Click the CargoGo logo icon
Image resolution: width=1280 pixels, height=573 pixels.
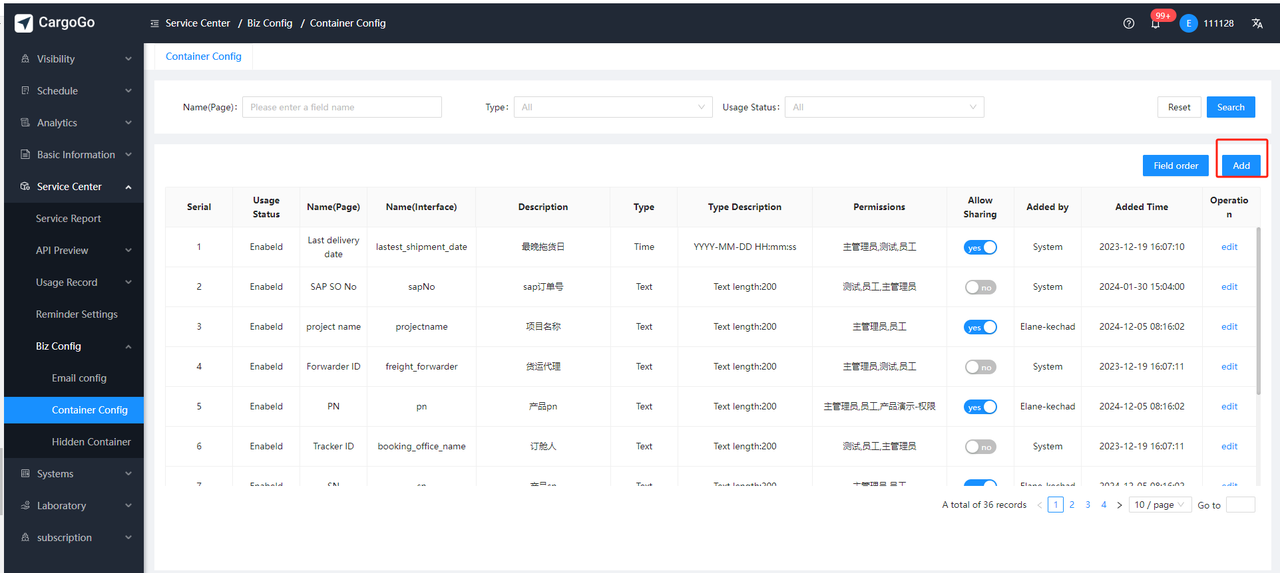pos(24,22)
